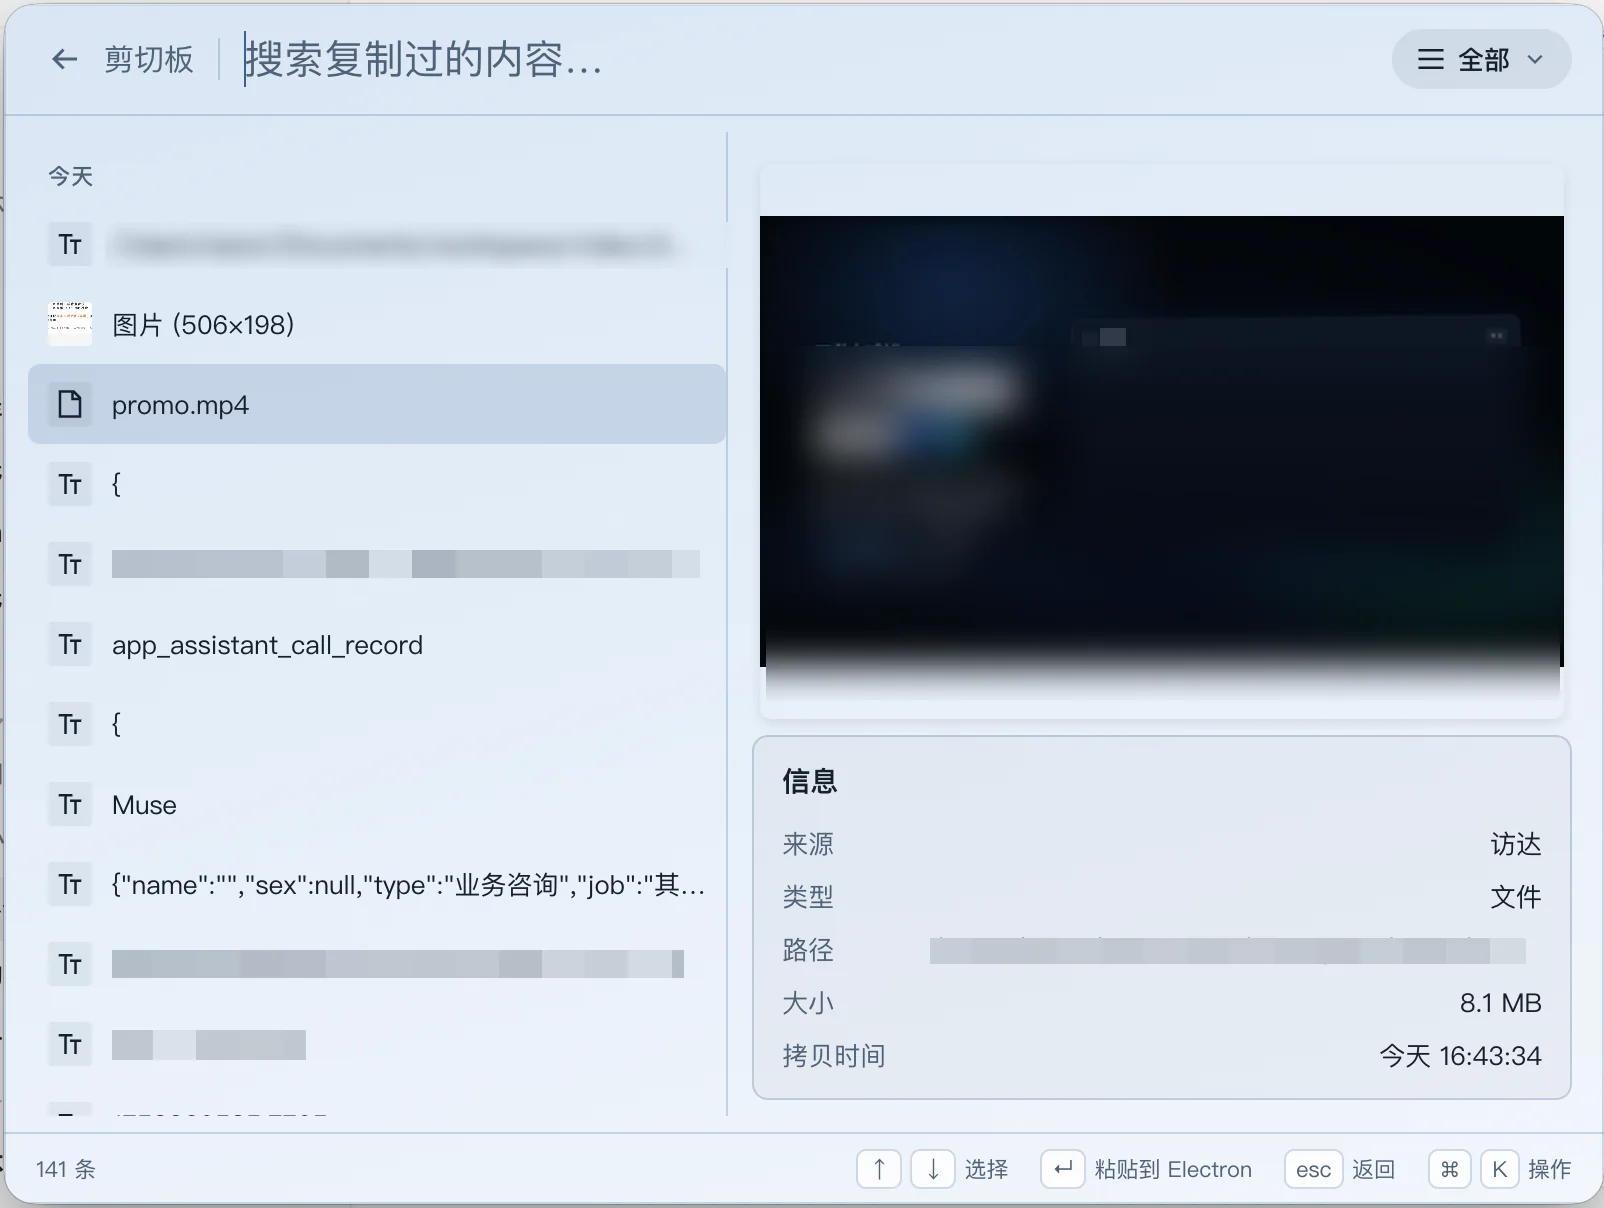Click the 141 条 item count

66,1169
